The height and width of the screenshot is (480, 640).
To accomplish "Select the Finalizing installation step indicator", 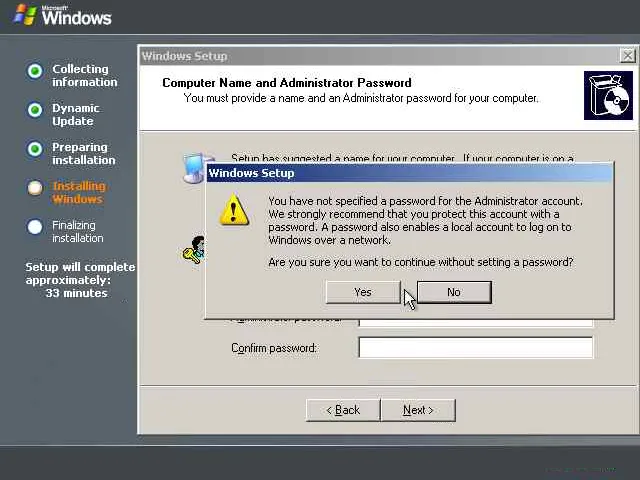I will [35, 227].
